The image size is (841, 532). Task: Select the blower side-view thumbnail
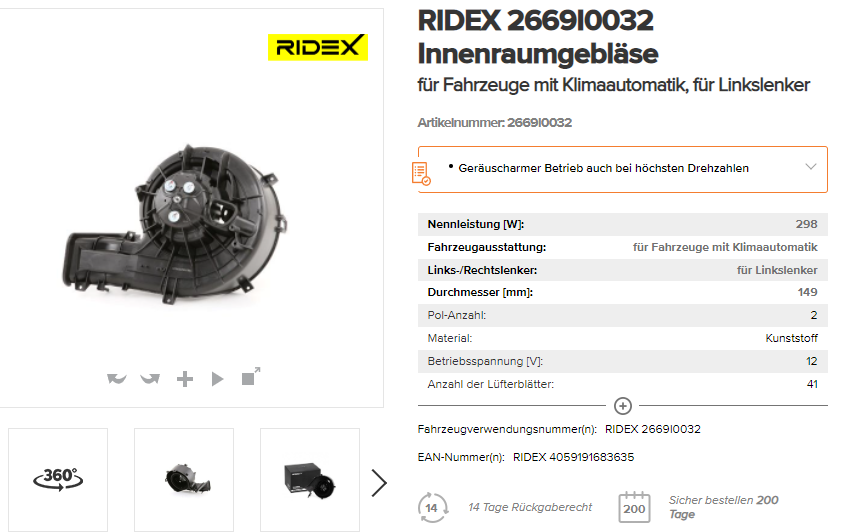pyautogui.click(x=184, y=479)
